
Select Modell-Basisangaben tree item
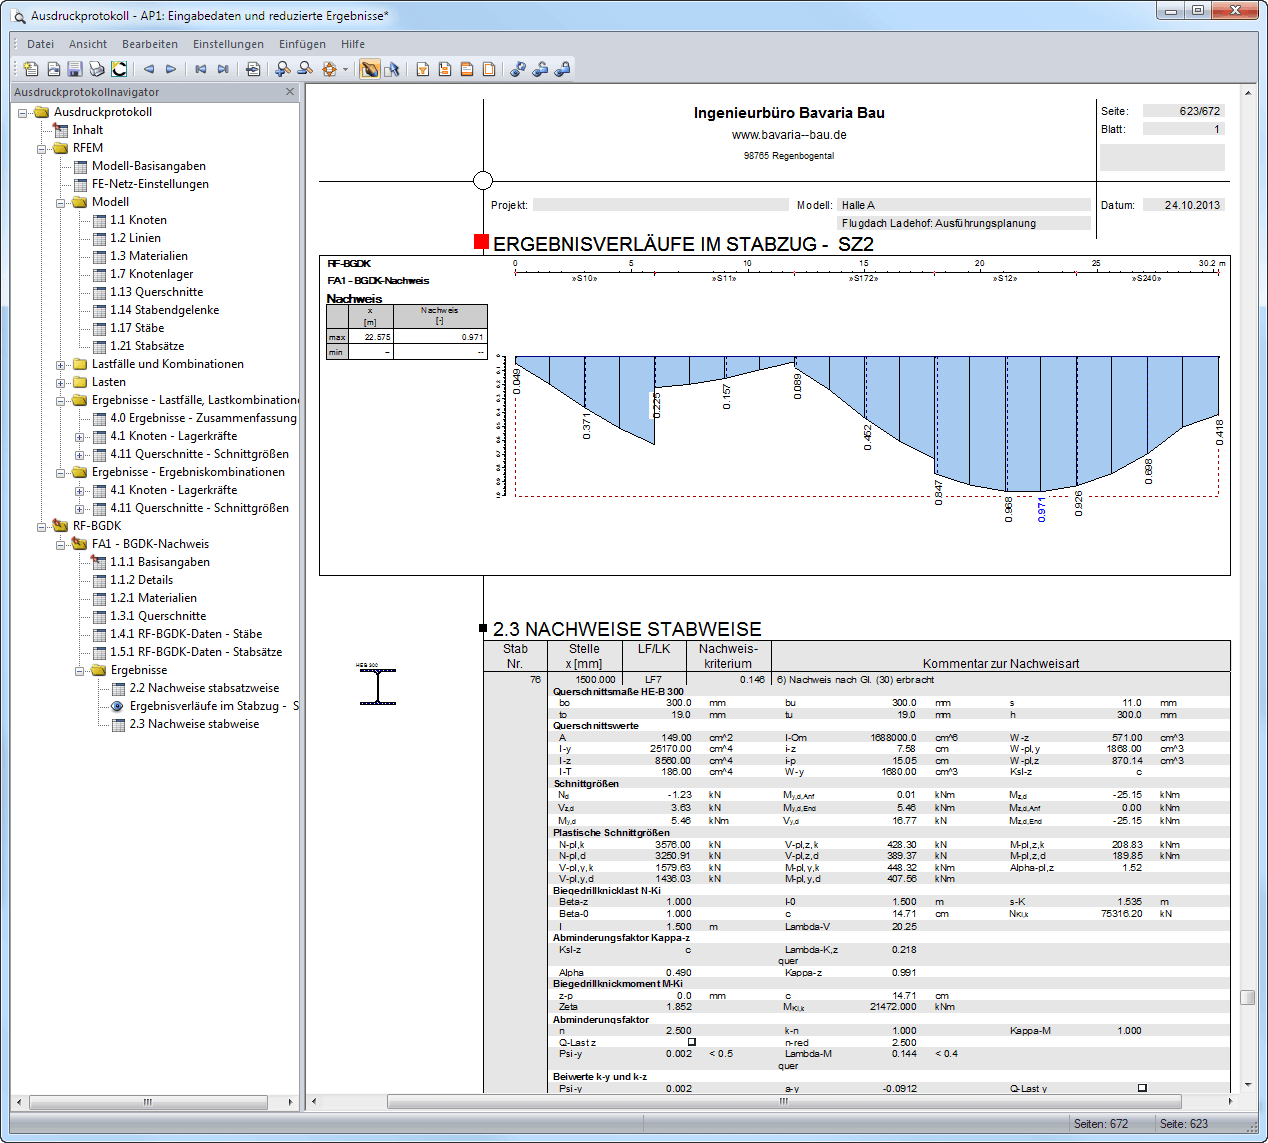(149, 166)
